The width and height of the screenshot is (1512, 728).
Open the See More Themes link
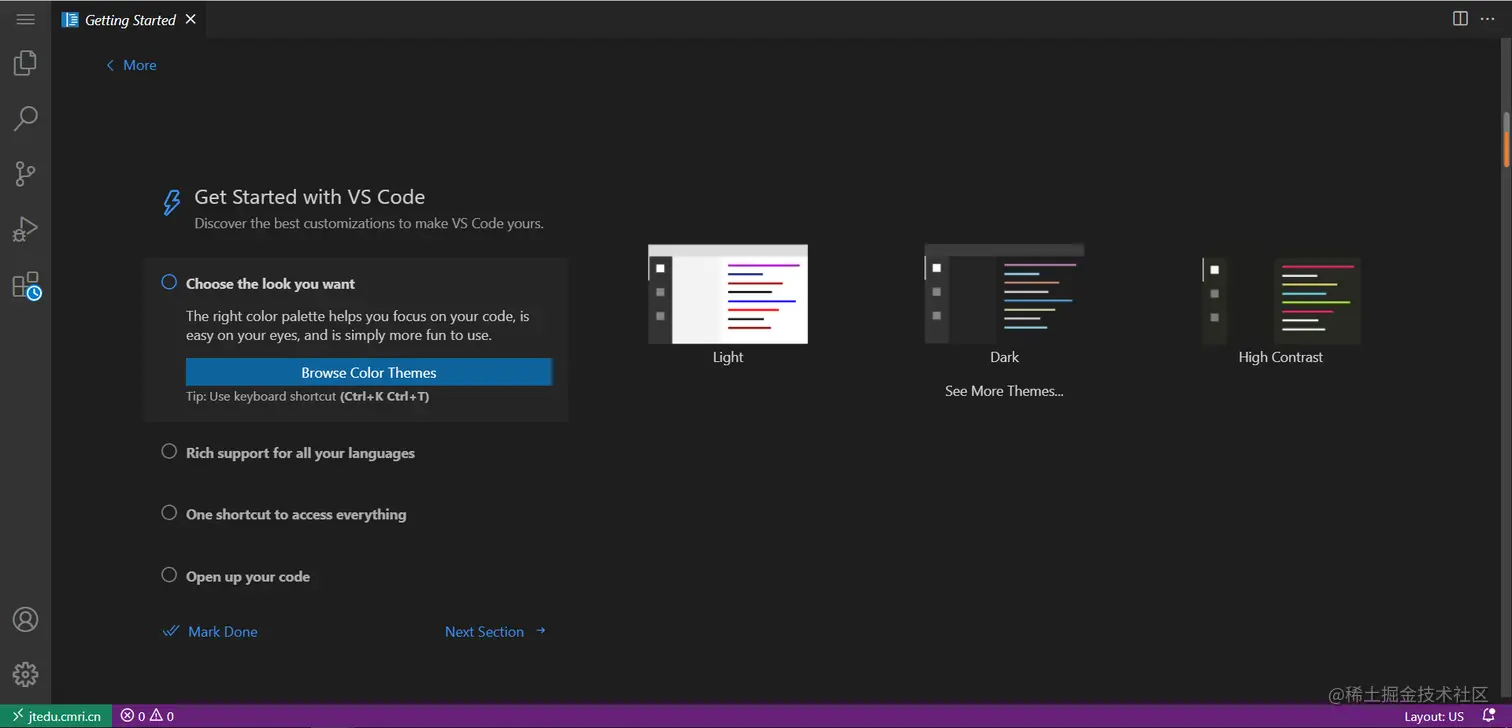pyautogui.click(x=1004, y=391)
